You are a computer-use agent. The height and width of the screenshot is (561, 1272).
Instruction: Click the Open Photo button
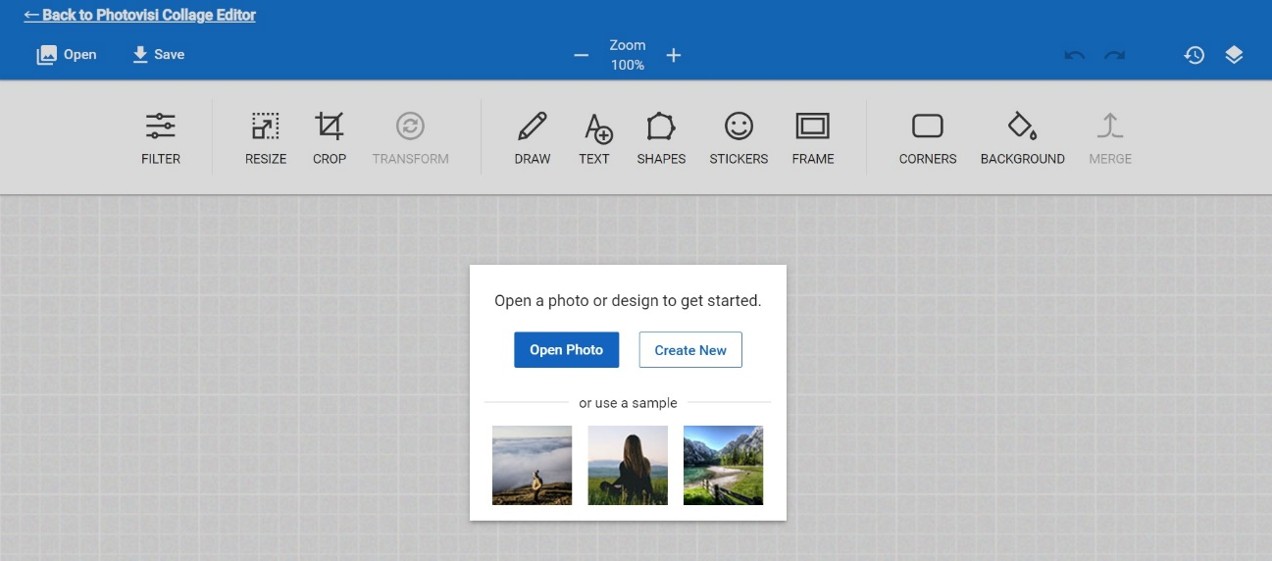(566, 350)
